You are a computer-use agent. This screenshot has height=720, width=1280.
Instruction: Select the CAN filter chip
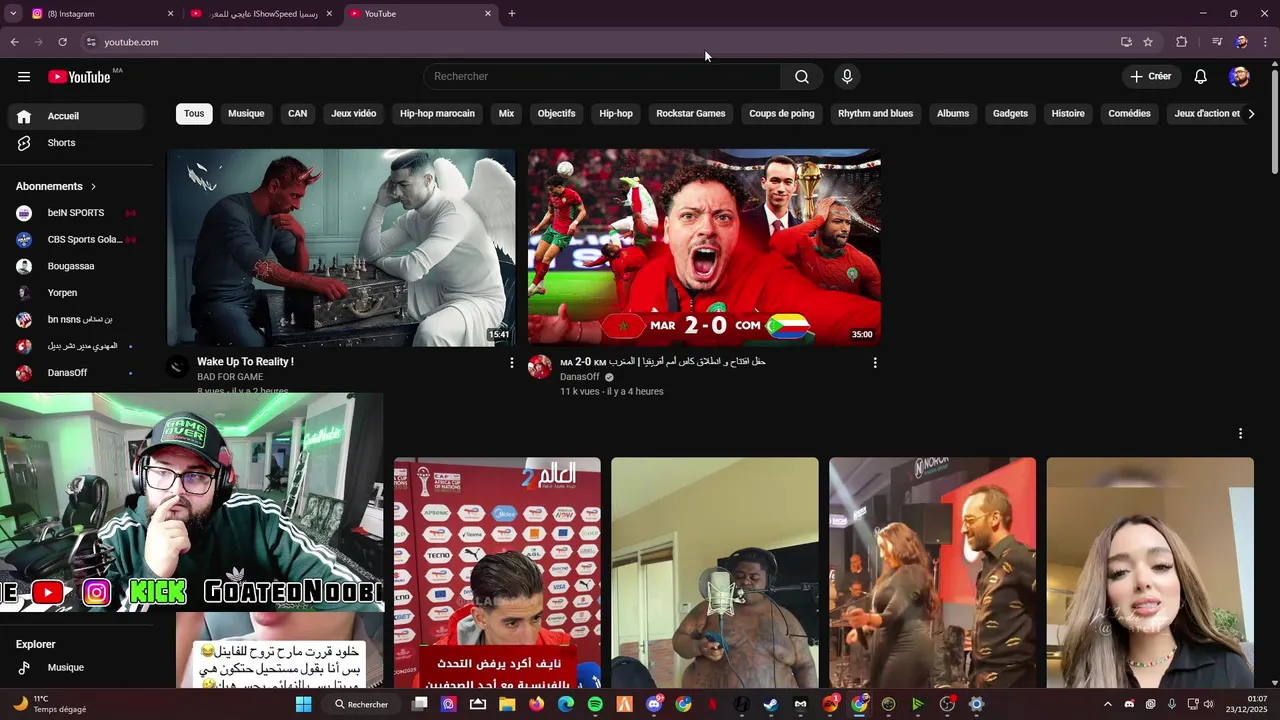coord(298,114)
